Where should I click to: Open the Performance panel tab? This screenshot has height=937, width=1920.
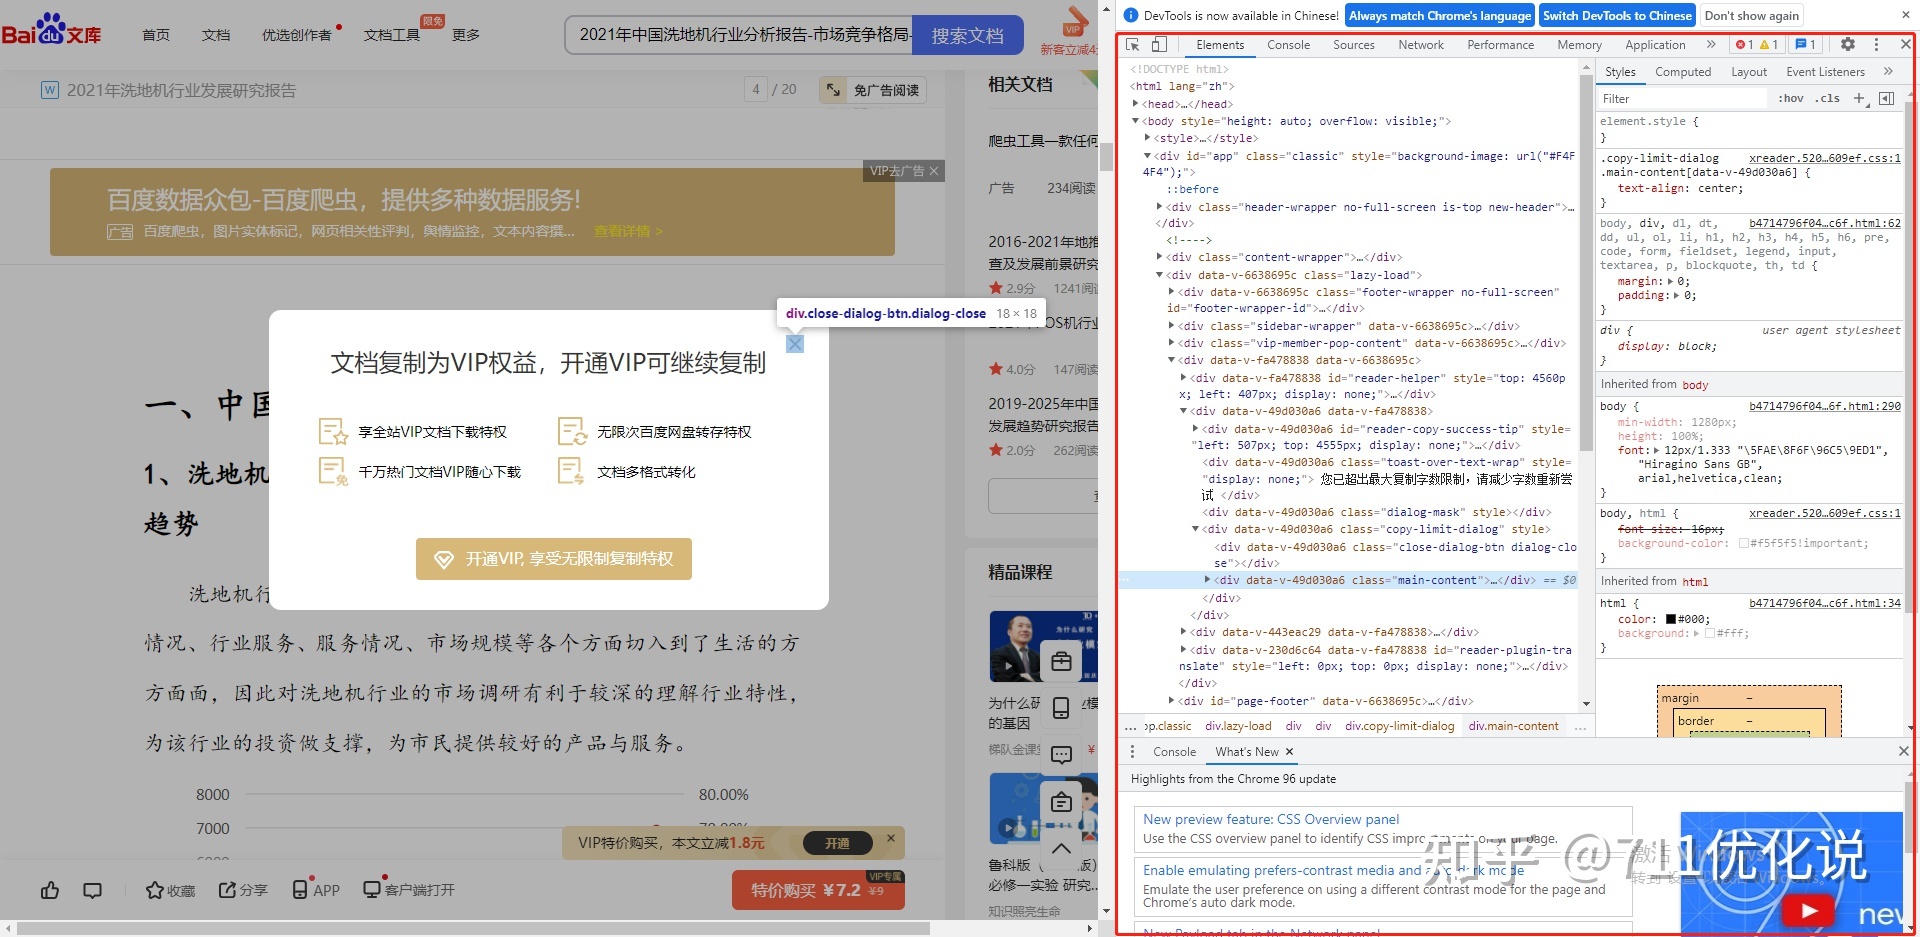1500,45
